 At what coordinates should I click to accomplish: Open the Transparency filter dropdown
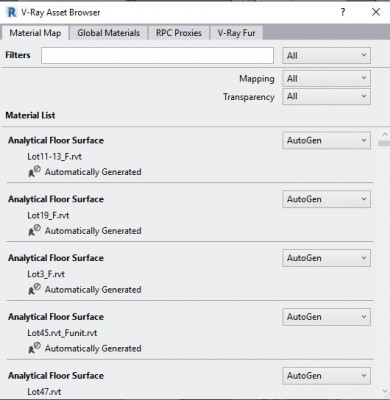point(326,96)
